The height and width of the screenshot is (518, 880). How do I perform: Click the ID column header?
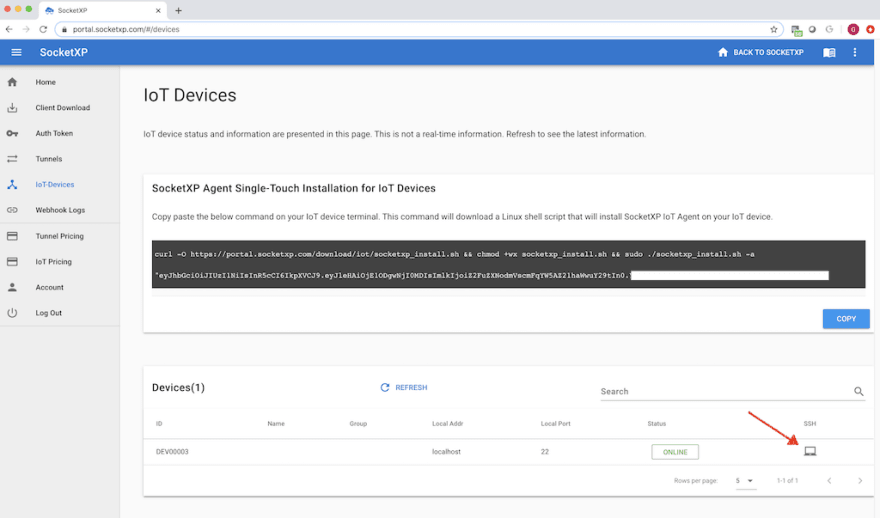159,424
